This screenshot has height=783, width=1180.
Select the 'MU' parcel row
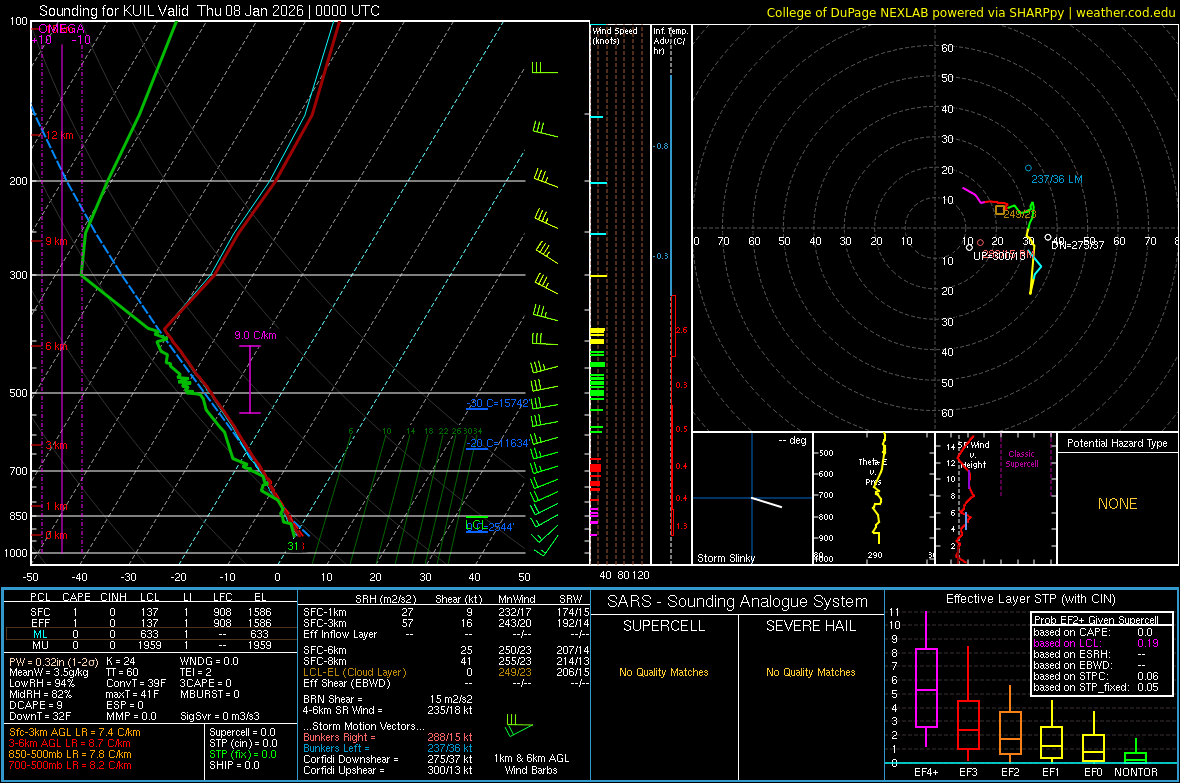coord(150,644)
